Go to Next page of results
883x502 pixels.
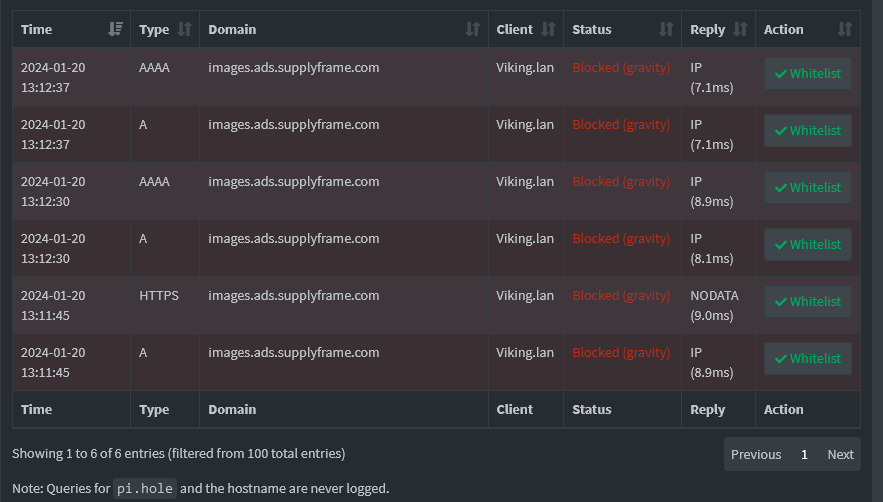click(840, 454)
